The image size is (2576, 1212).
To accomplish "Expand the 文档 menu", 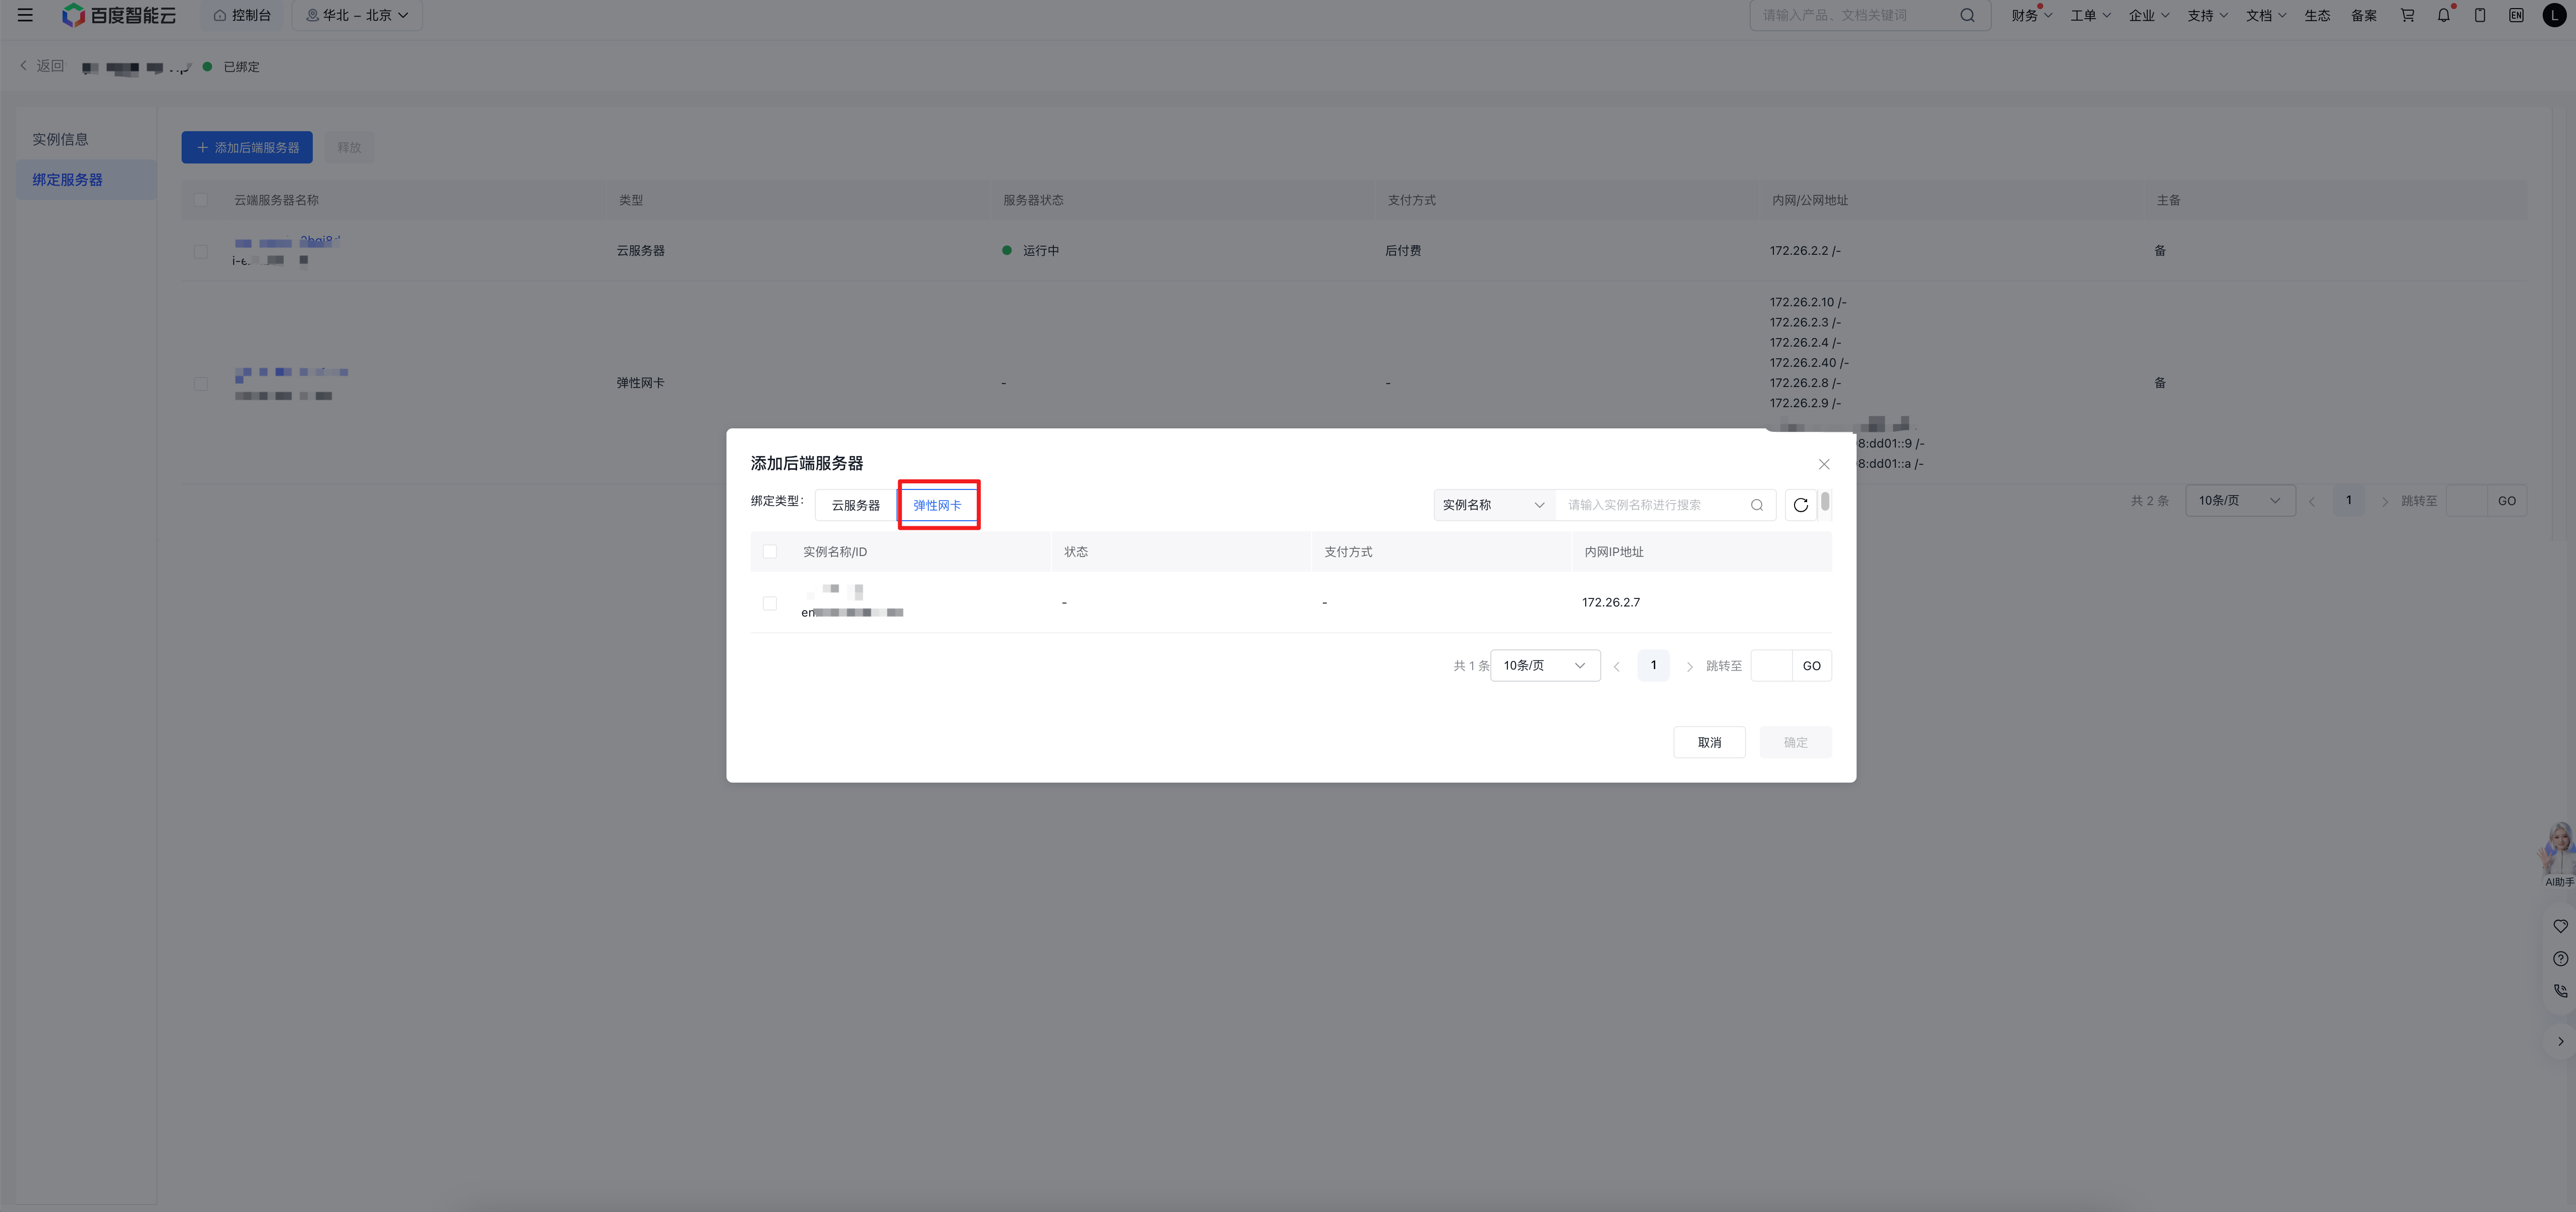I will coord(2266,15).
